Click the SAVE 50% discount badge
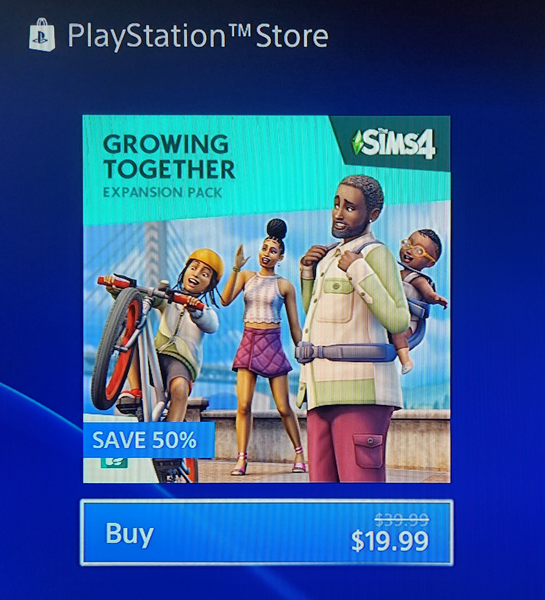This screenshot has width=545, height=600. coord(148,440)
